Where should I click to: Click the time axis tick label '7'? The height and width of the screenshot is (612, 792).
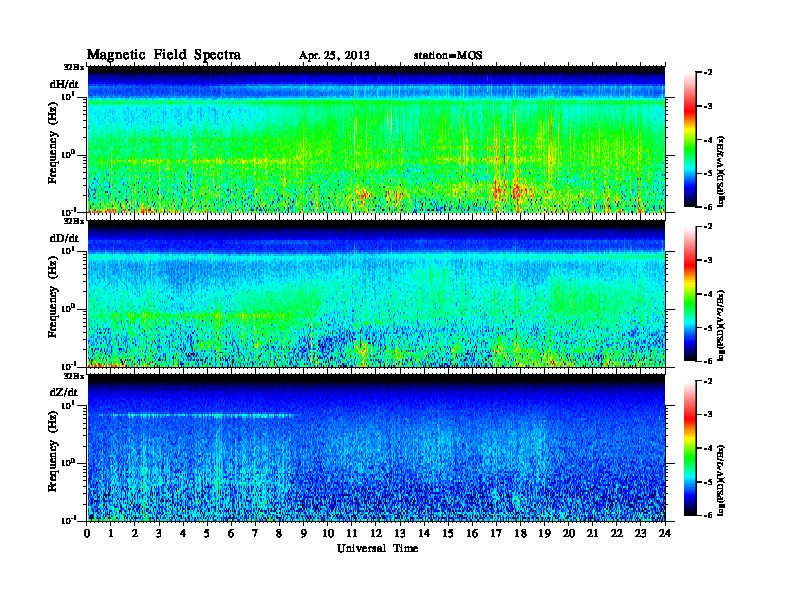tap(256, 534)
